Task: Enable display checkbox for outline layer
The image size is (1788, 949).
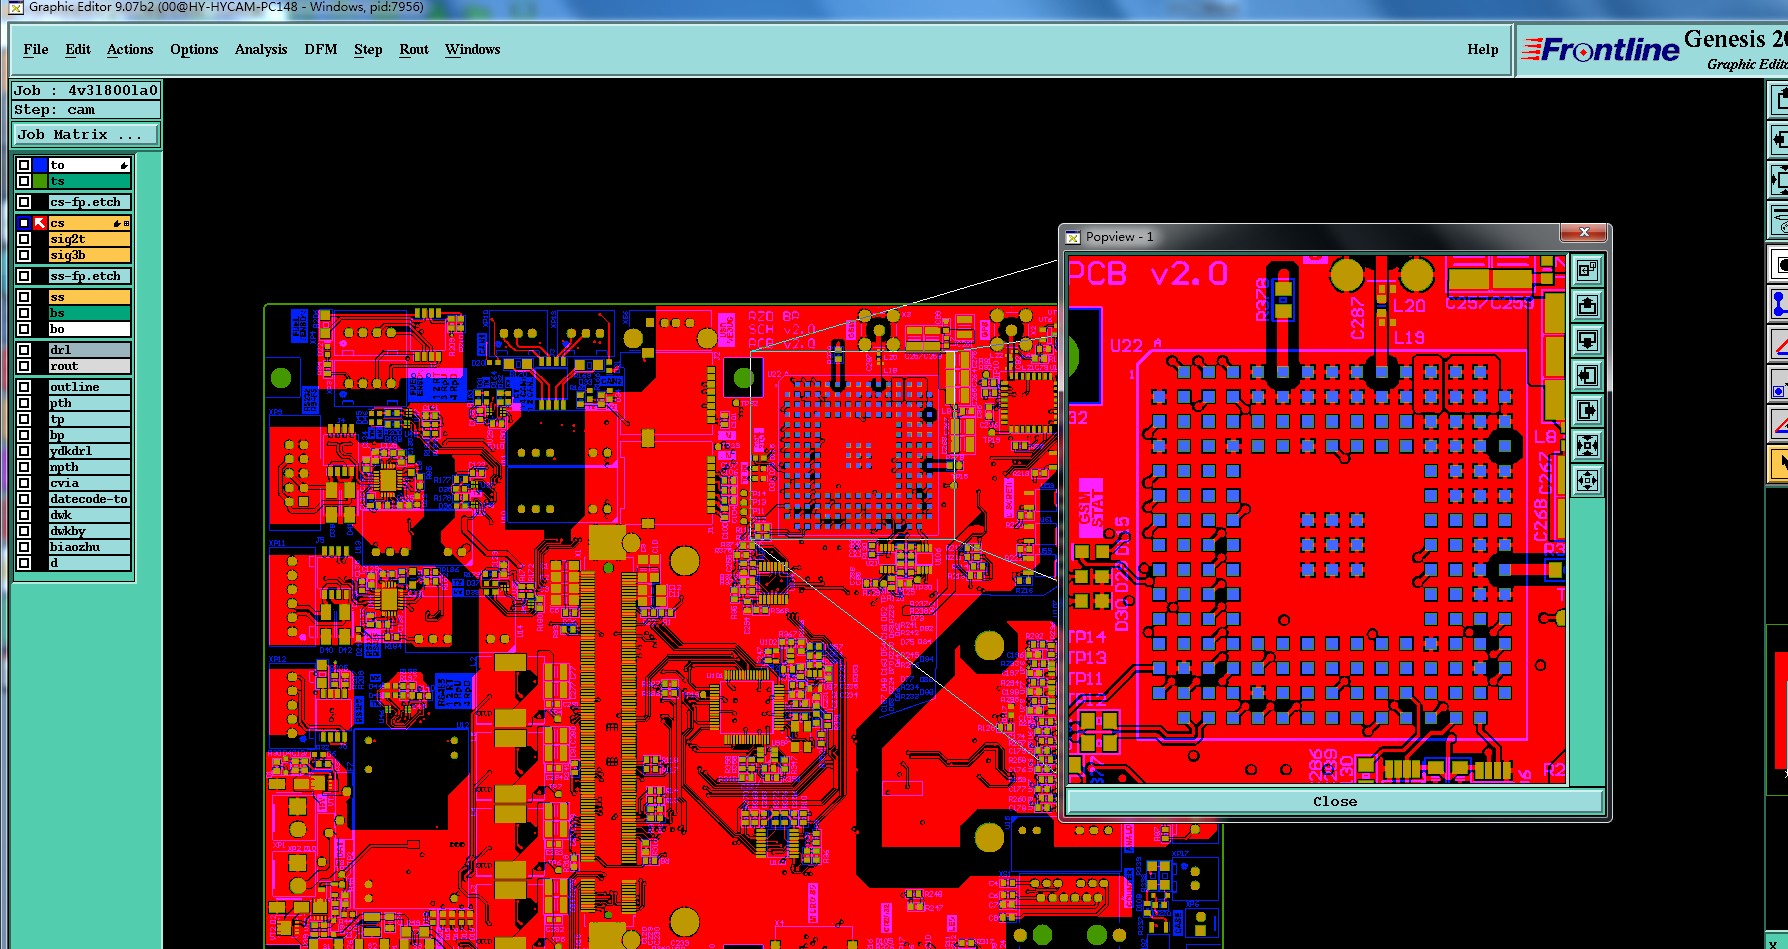Action: [24, 387]
